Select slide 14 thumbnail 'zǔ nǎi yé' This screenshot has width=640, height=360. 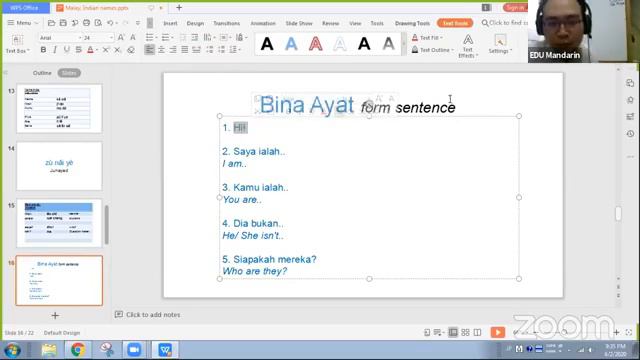point(59,166)
